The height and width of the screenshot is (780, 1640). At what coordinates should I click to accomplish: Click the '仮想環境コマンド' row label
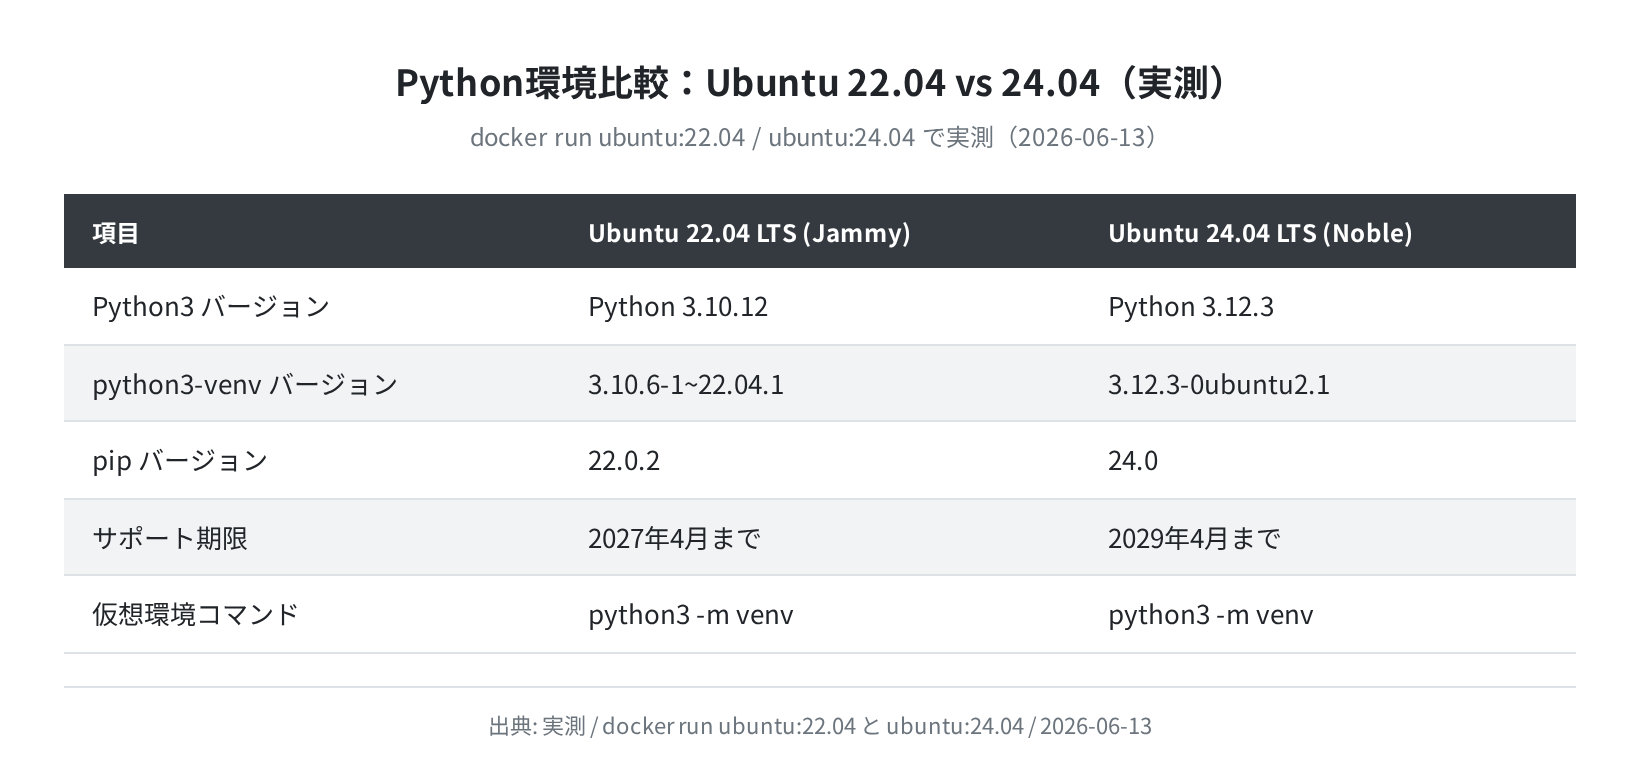click(195, 614)
